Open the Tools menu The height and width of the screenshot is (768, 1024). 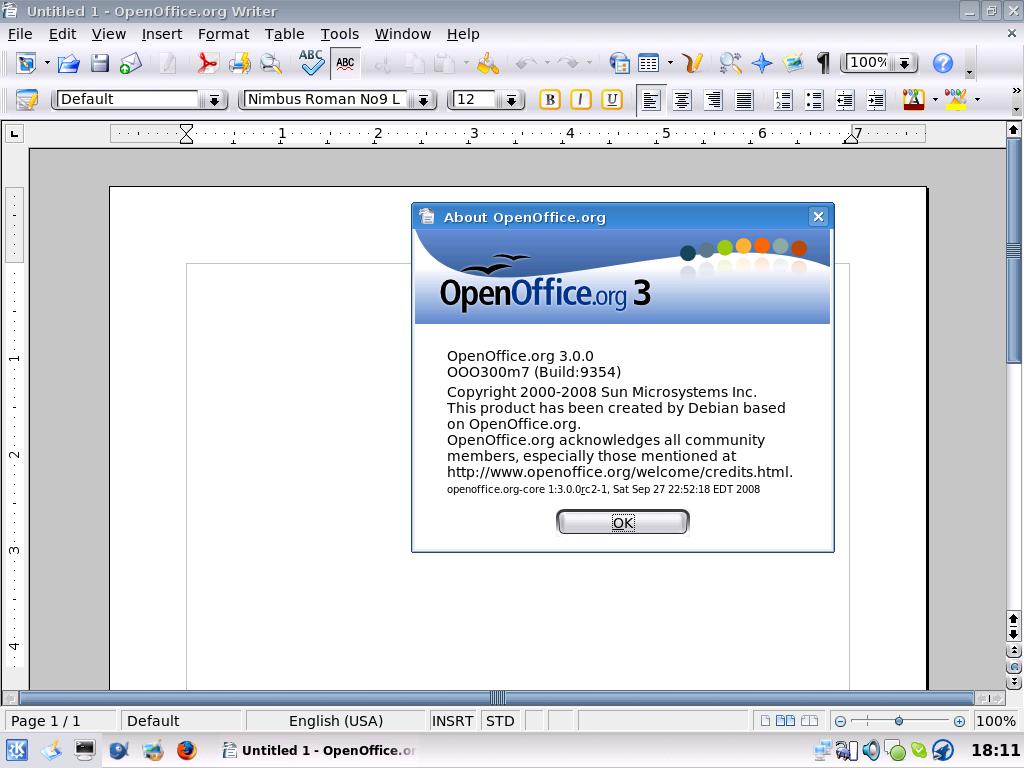coord(340,34)
